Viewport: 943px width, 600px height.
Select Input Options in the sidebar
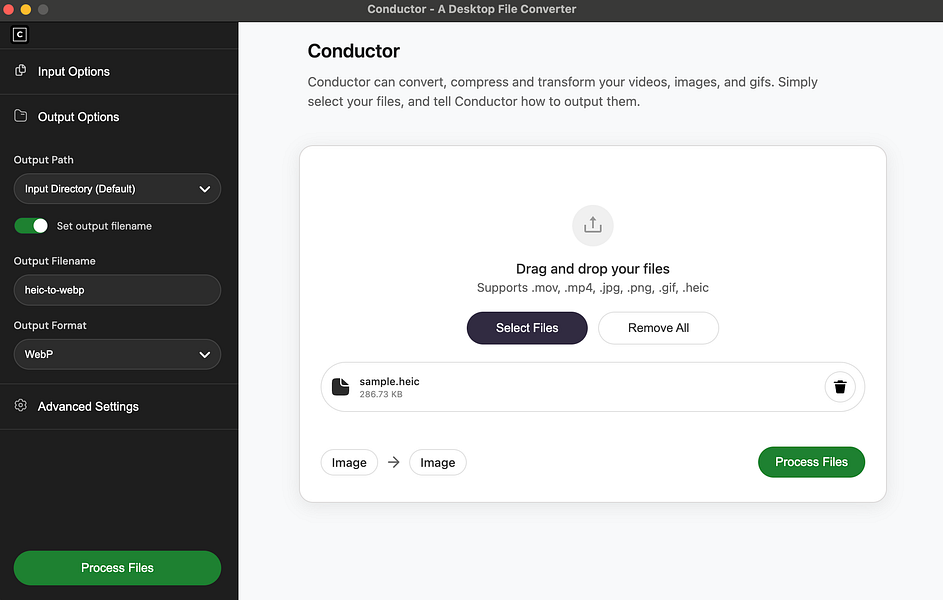coord(73,71)
